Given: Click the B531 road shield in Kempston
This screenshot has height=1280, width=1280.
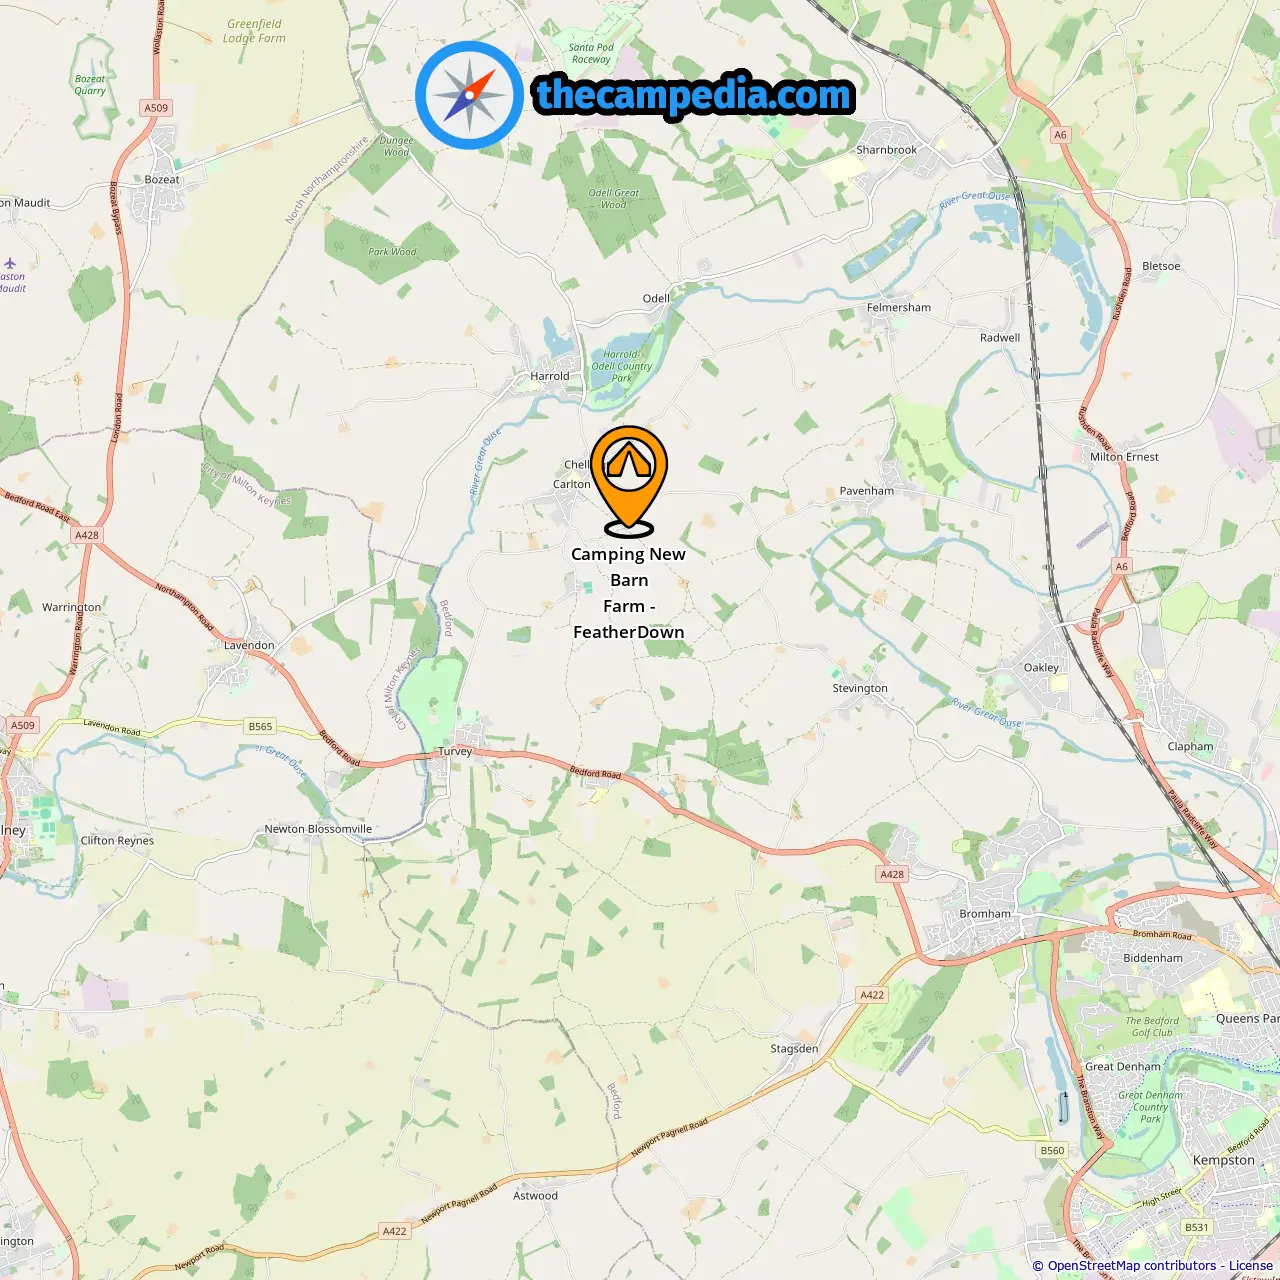Looking at the screenshot, I should tap(1196, 1227).
